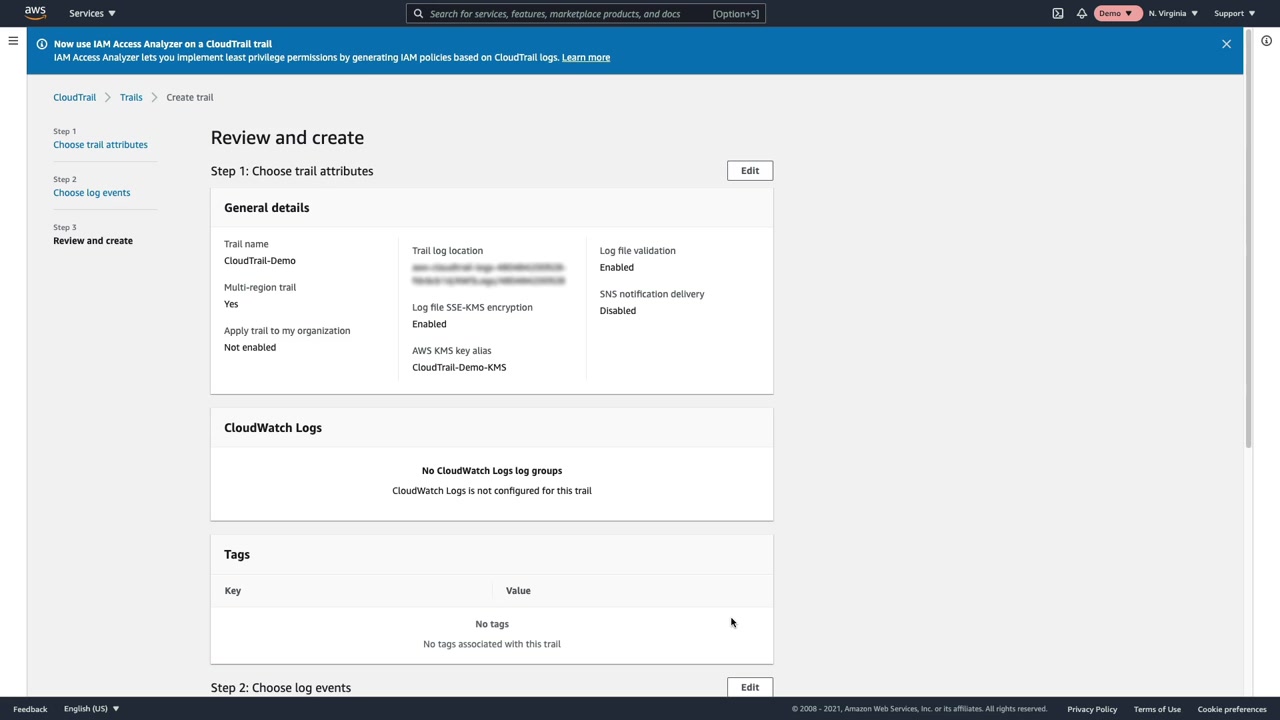Follow the Learn more link
This screenshot has width=1280, height=720.
tap(586, 58)
